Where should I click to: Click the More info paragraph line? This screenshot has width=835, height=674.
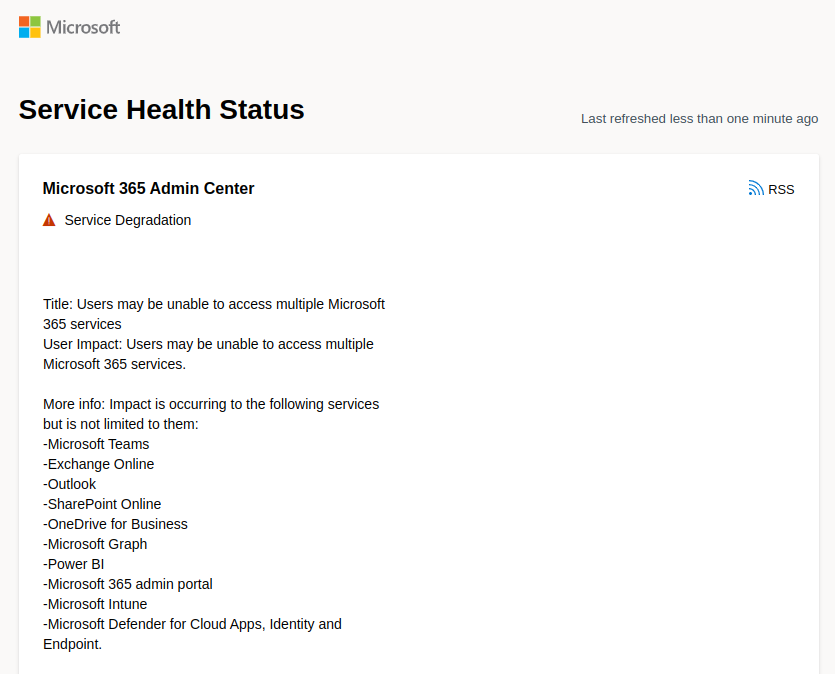click(x=211, y=414)
